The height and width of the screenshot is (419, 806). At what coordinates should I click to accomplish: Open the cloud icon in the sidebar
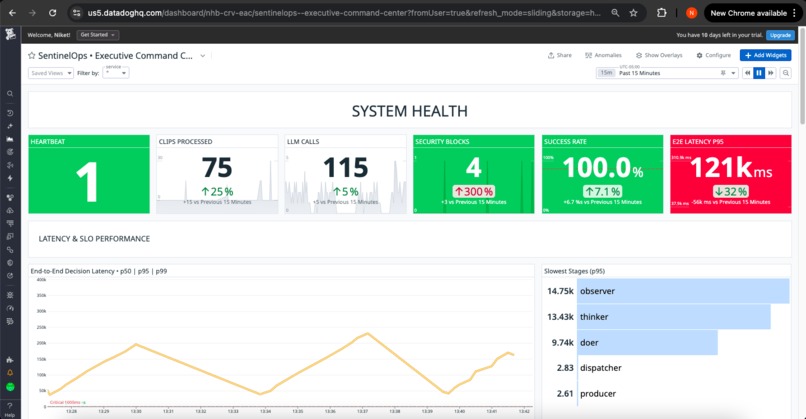(x=10, y=210)
